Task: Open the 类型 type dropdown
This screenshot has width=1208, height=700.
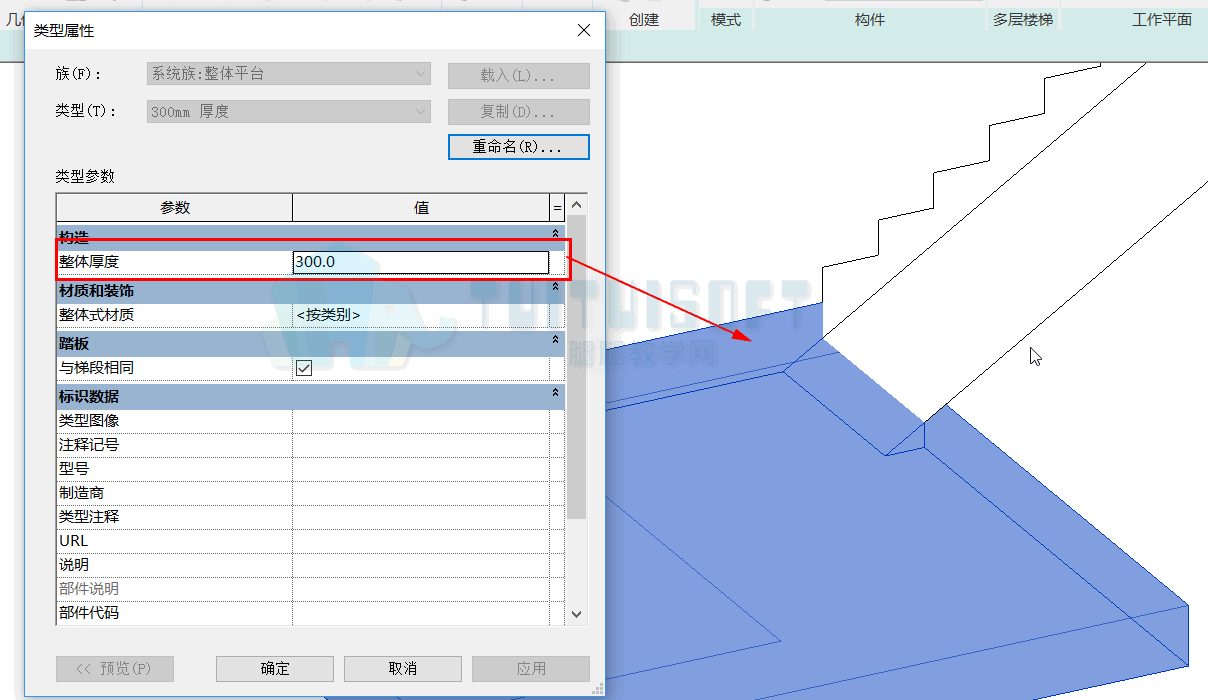Action: [288, 112]
